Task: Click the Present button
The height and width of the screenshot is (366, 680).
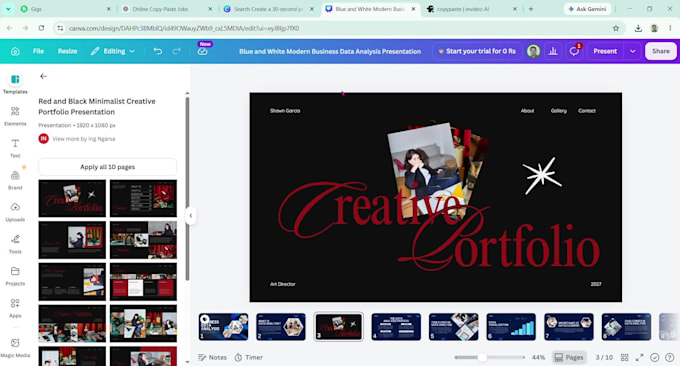Action: (605, 51)
